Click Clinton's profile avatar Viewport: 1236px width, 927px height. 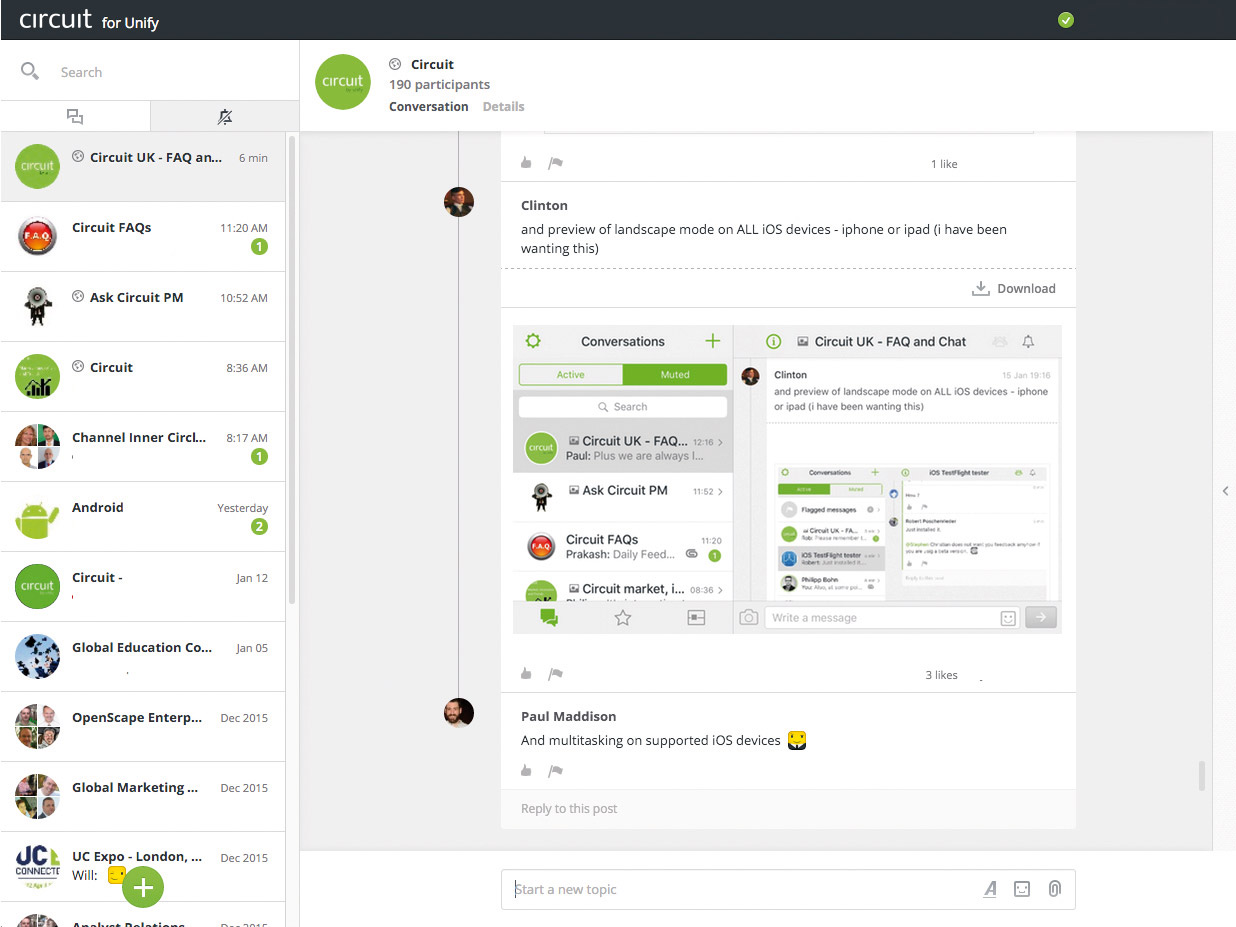458,202
